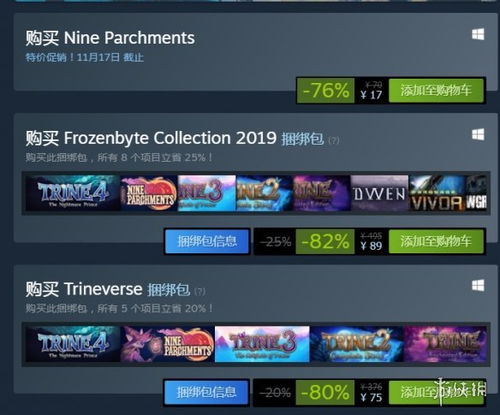Open Trine 3 thumbnail in Frozenbyte Collection
This screenshot has width=500, height=415.
[207, 193]
